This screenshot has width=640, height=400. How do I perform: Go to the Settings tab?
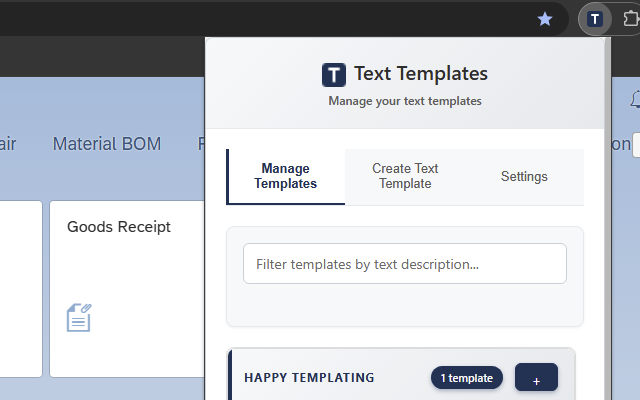tap(524, 176)
